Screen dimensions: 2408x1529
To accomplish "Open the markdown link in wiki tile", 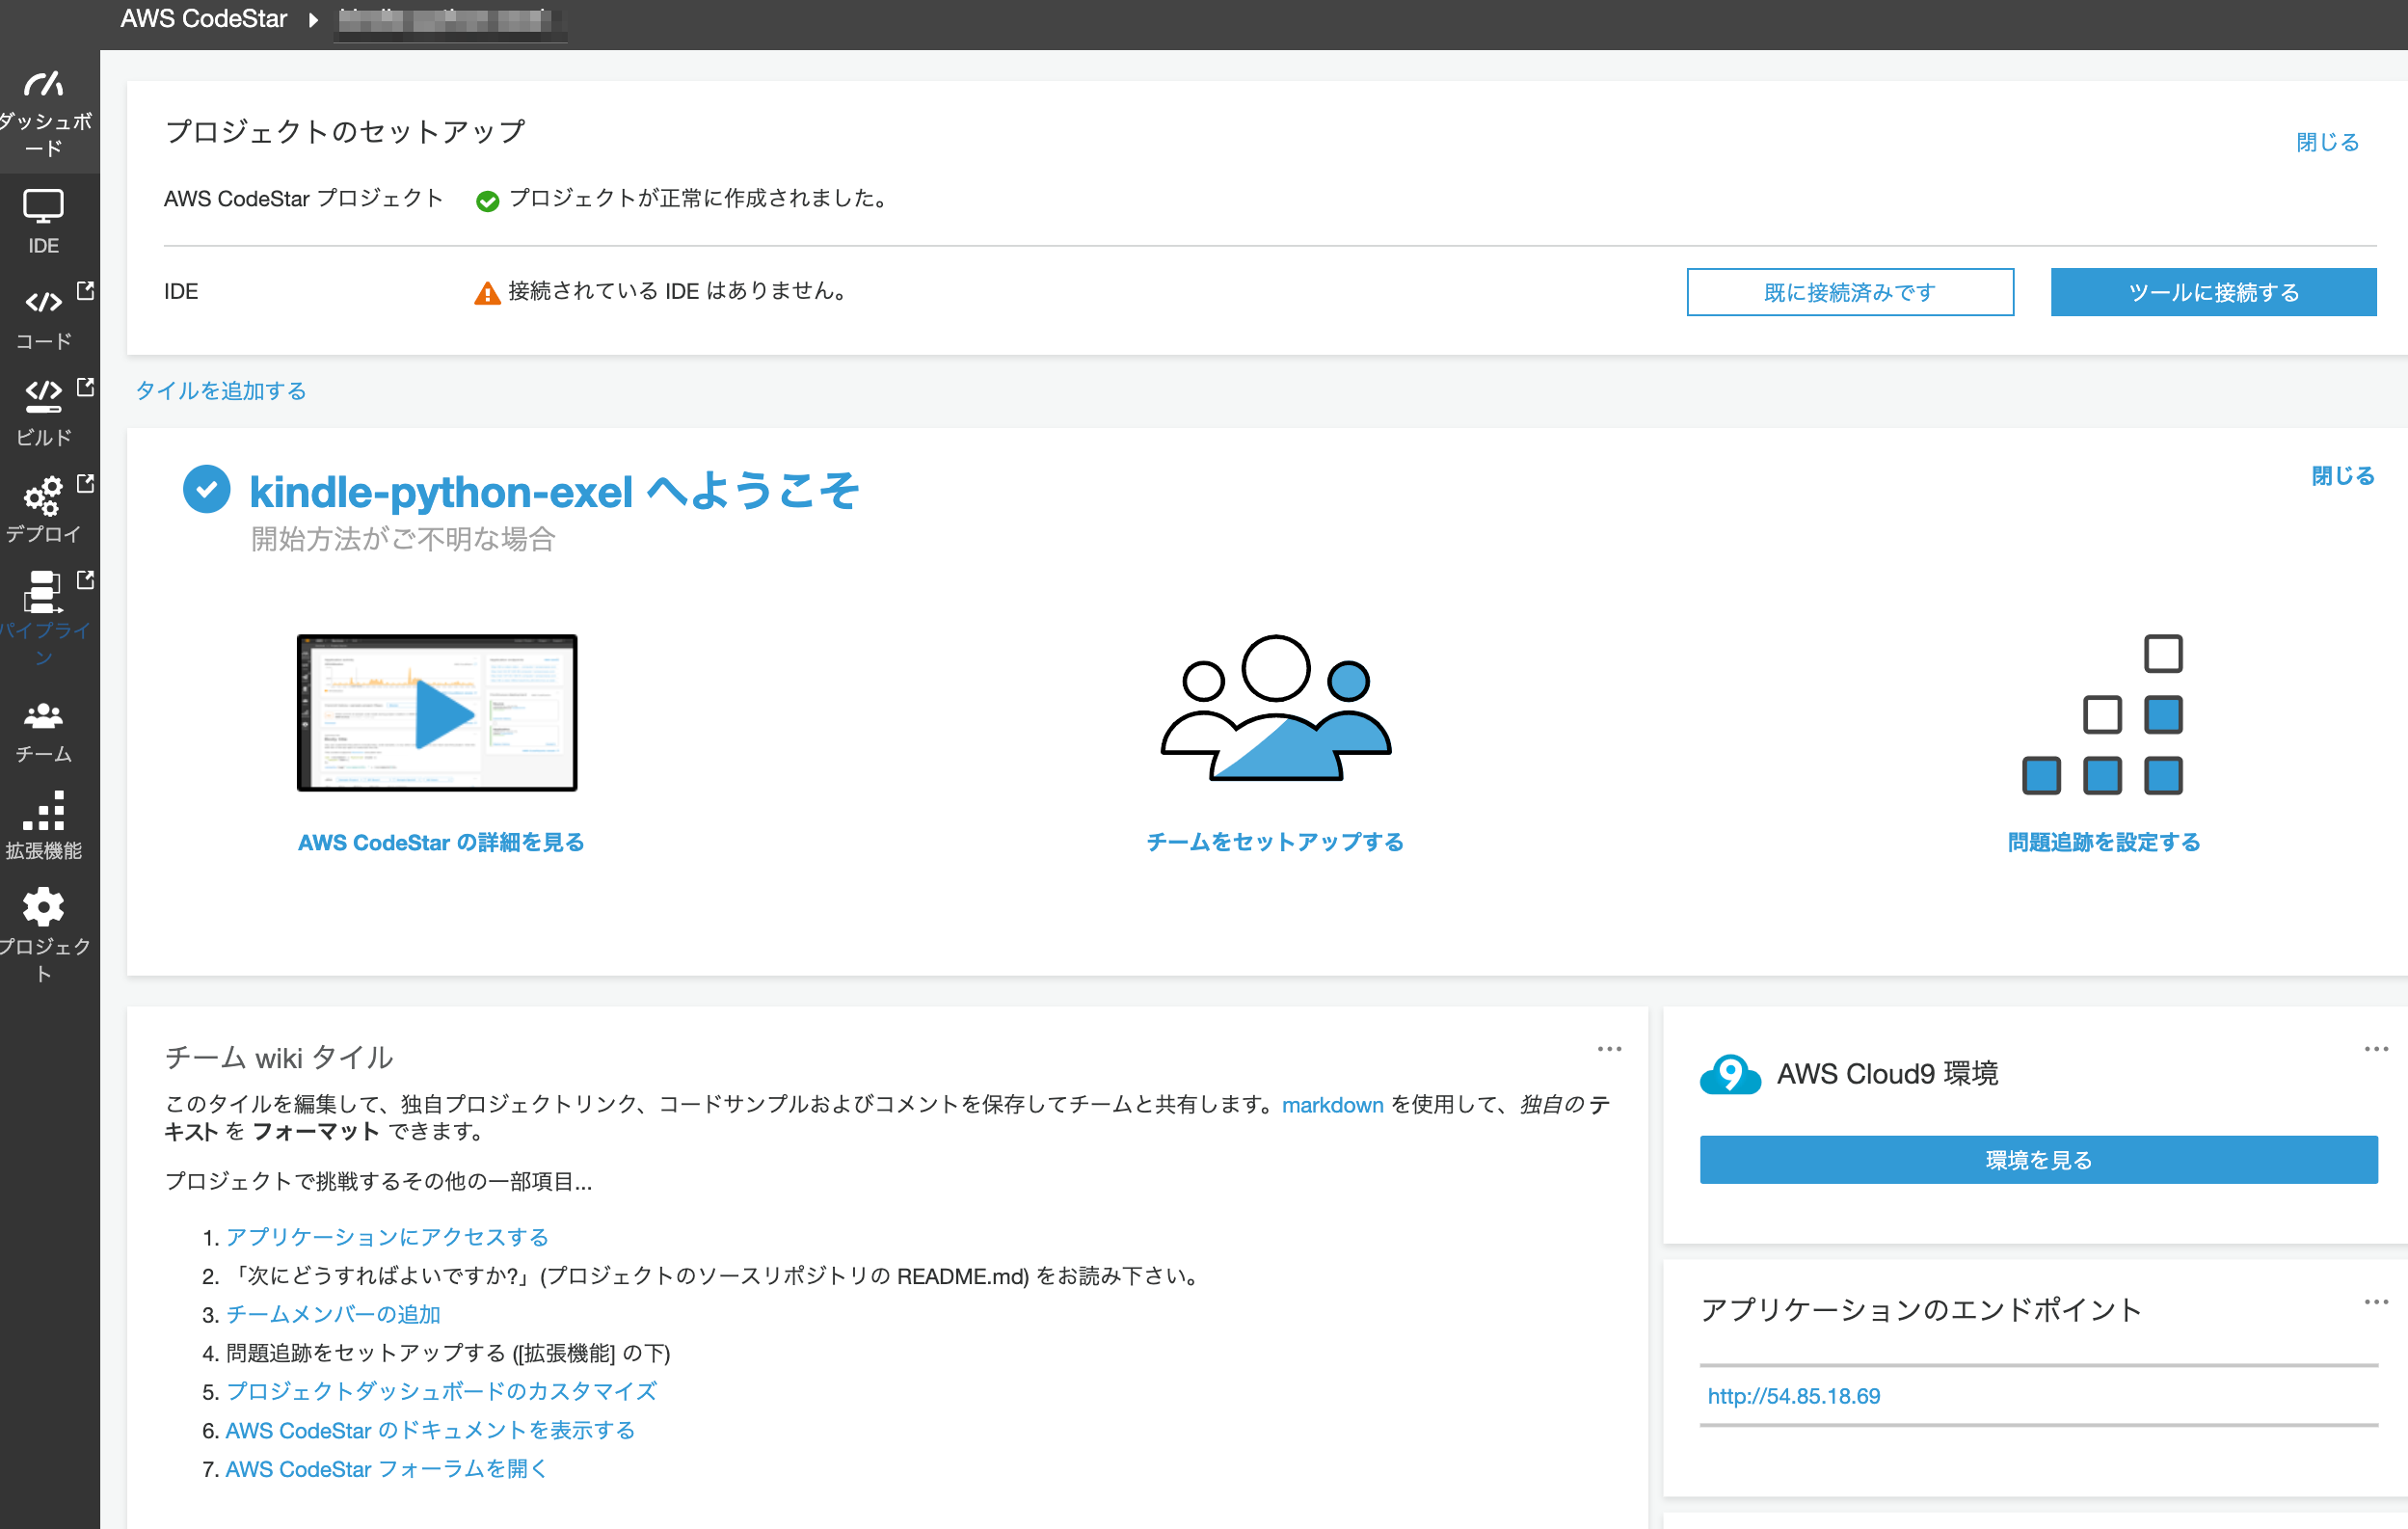I will [x=1332, y=1105].
